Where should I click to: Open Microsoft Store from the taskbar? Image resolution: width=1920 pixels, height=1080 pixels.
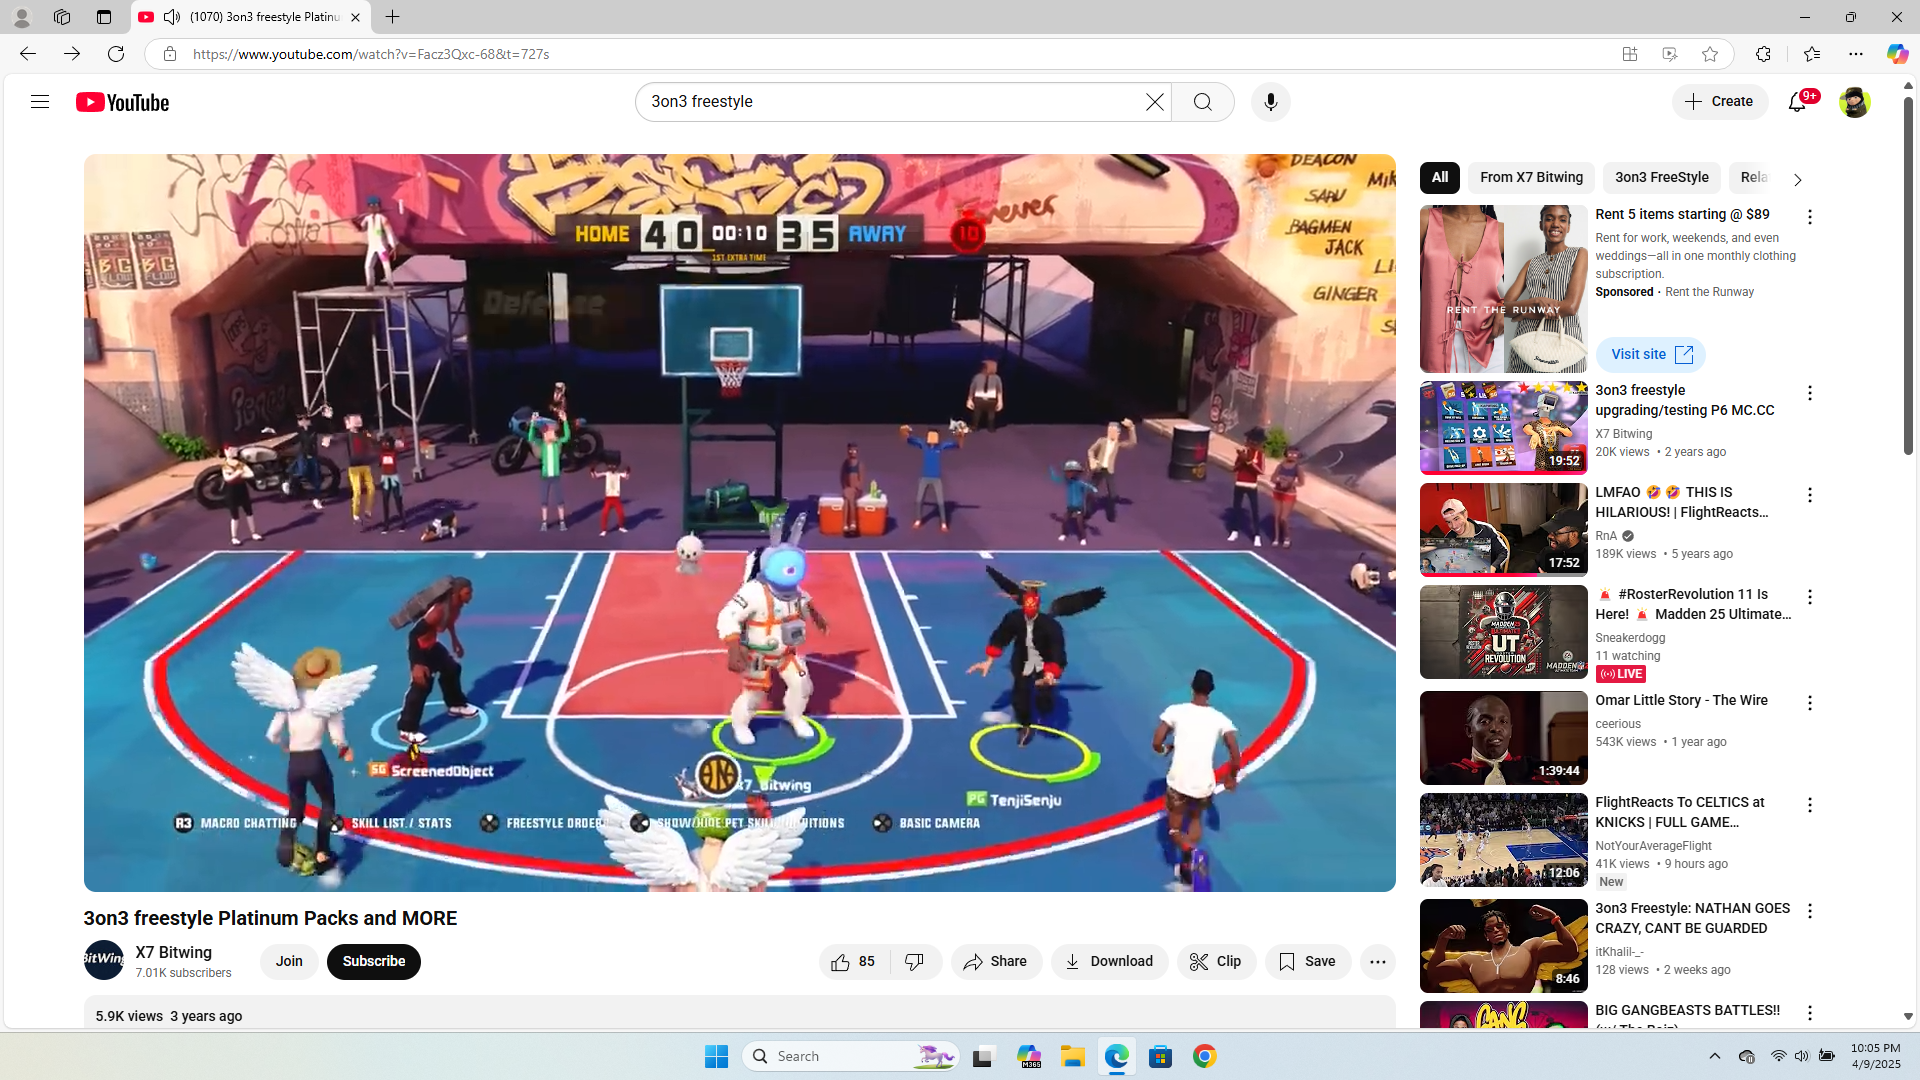tap(1161, 1056)
